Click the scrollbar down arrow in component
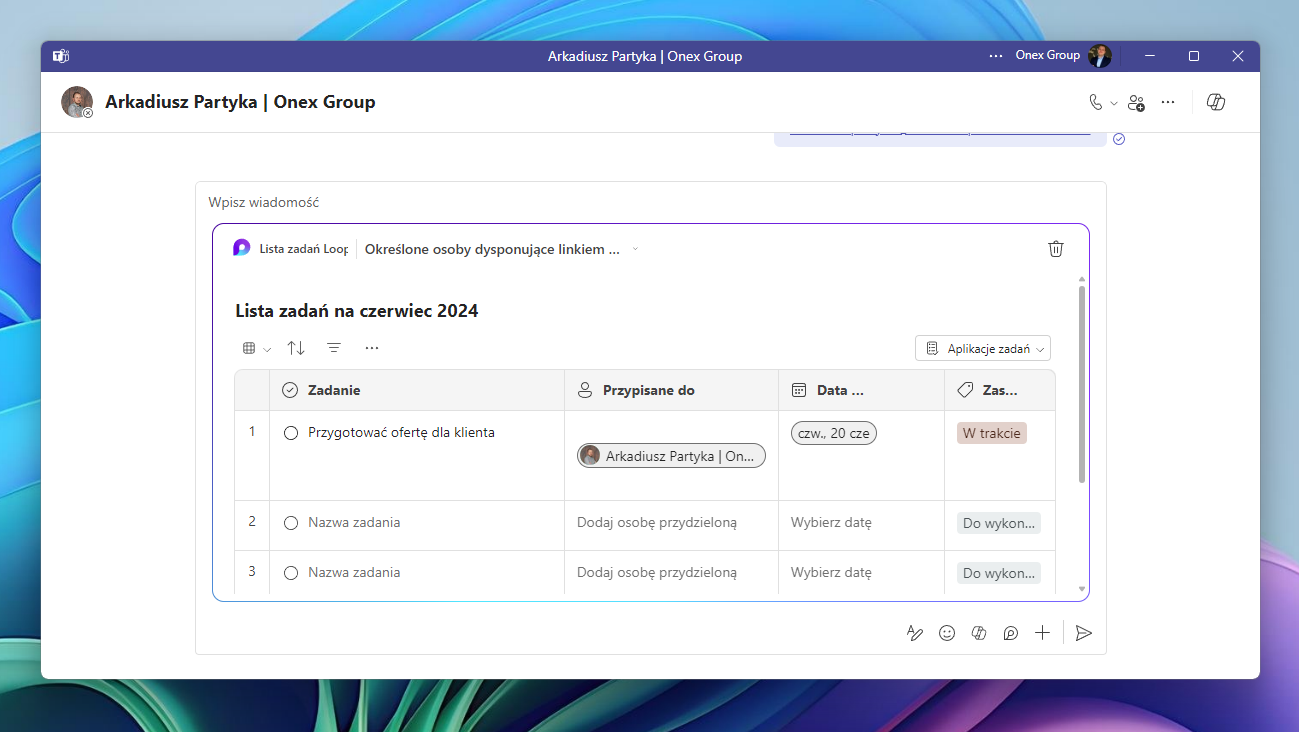 [x=1082, y=590]
